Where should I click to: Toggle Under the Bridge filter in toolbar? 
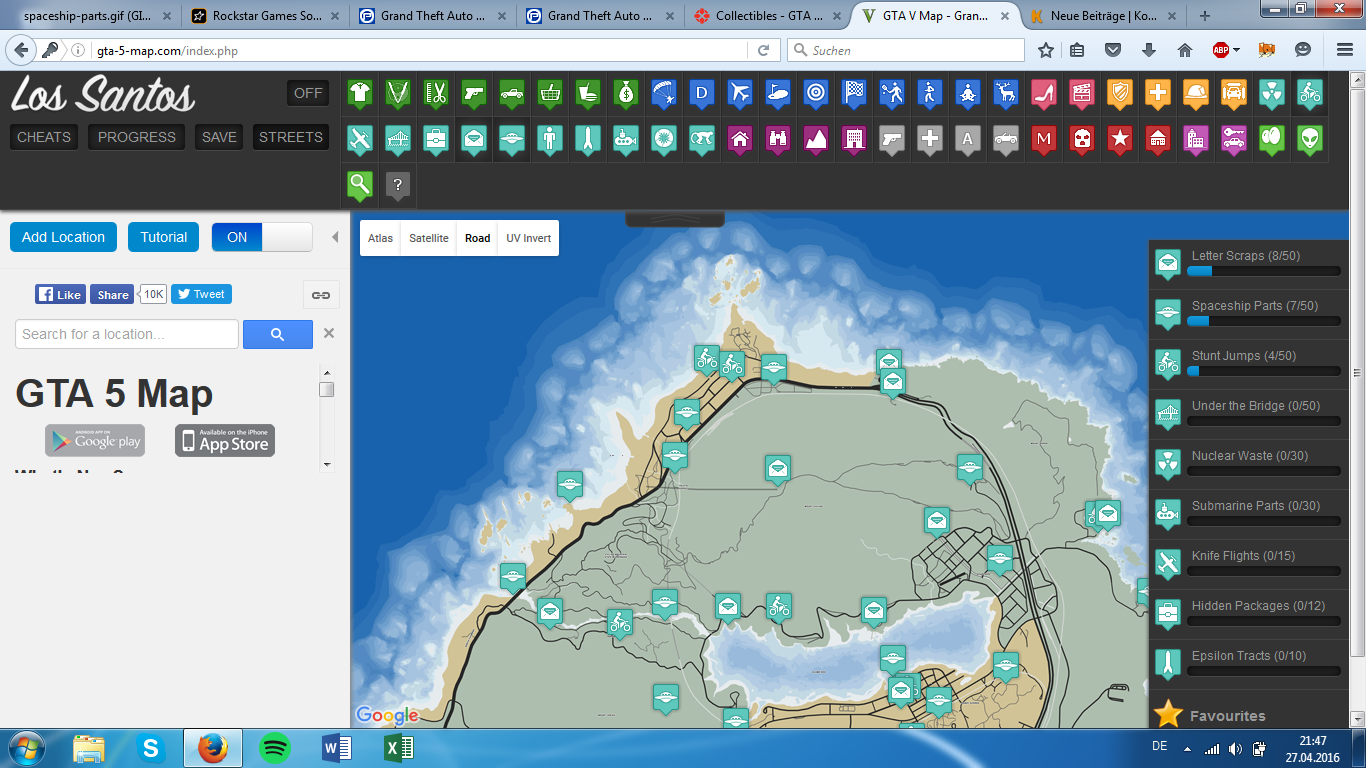pos(398,140)
